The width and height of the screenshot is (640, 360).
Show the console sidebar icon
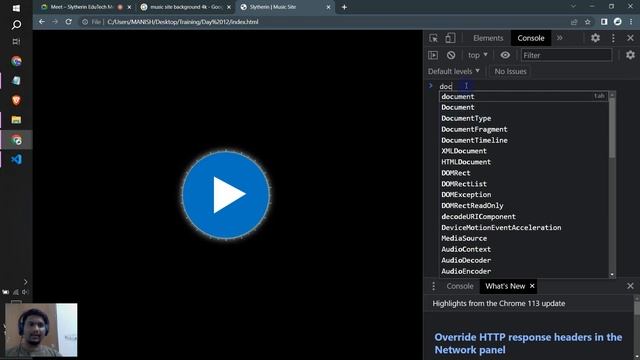(433, 55)
